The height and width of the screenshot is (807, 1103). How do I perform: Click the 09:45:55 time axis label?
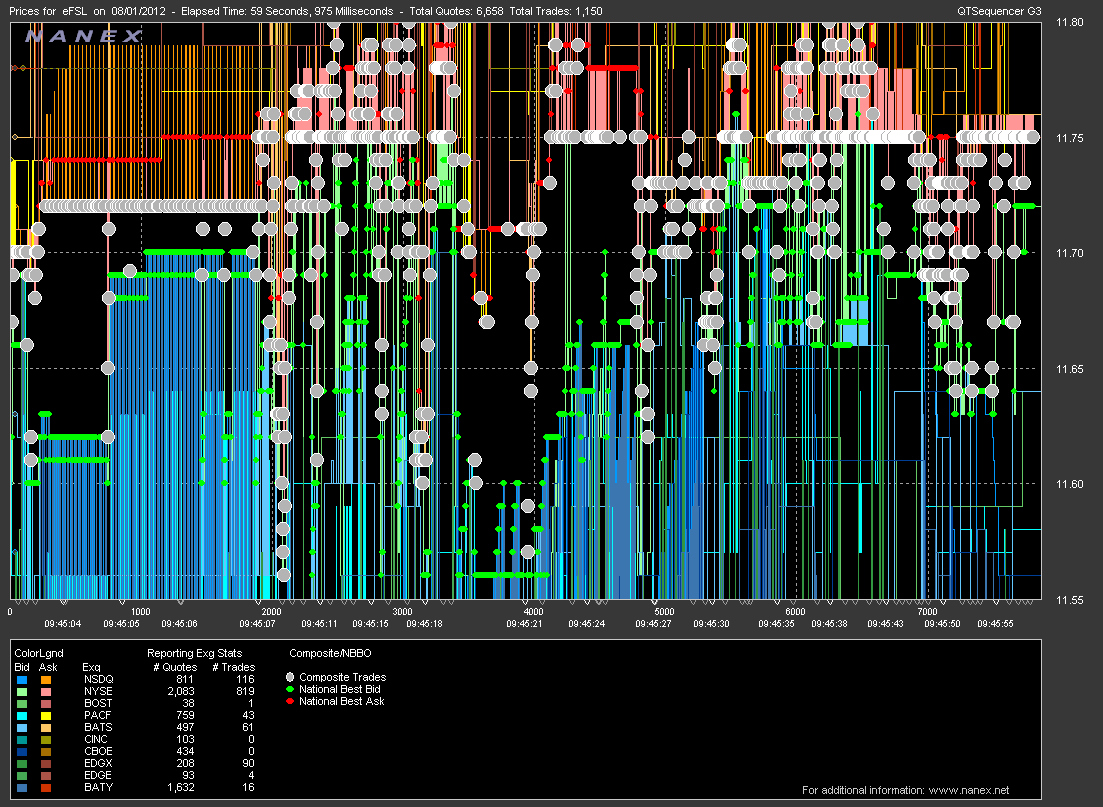click(x=995, y=623)
